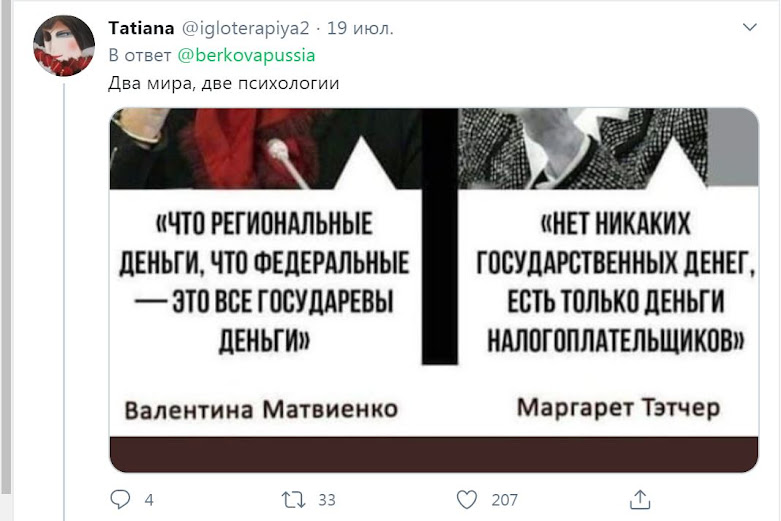Click the tweet text Два мира, две психологии
This screenshot has height=521, width=781.
click(224, 83)
